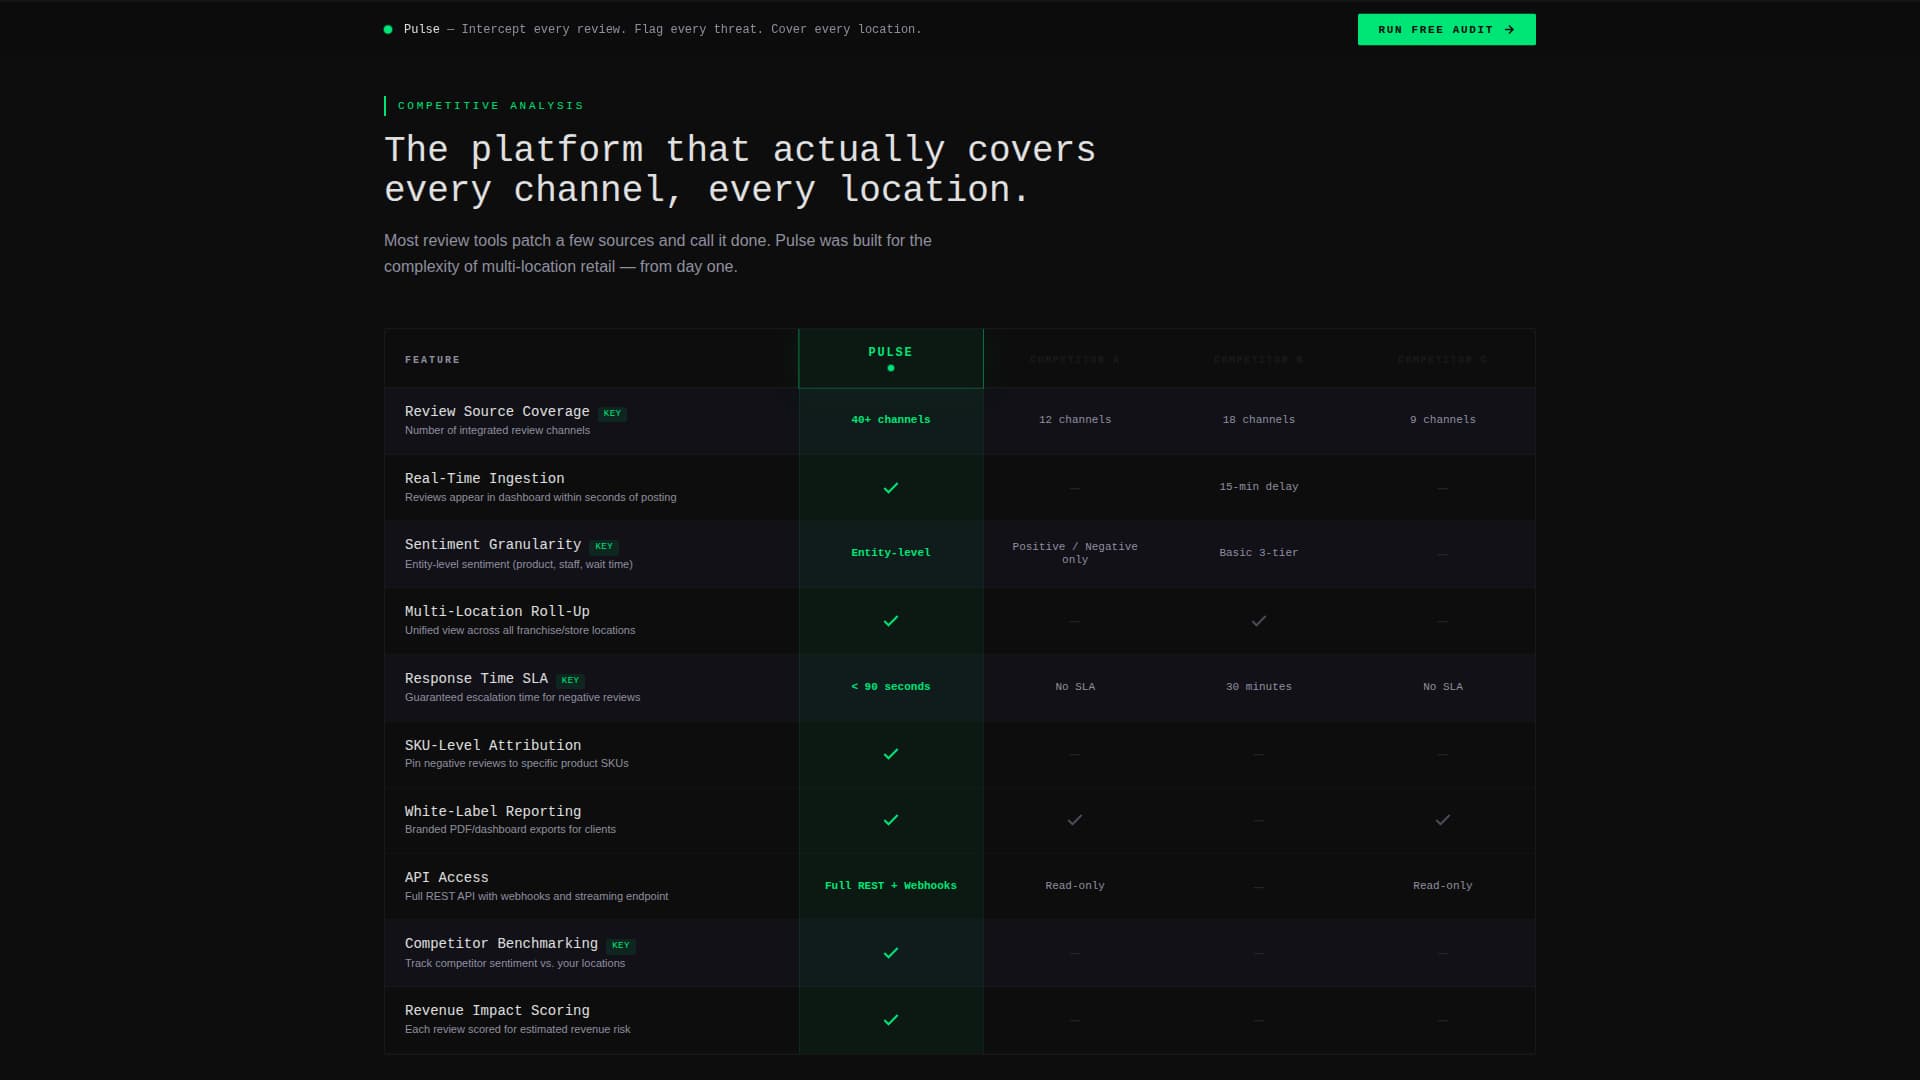Click the 'Competitive Analysis' section label

click(491, 106)
